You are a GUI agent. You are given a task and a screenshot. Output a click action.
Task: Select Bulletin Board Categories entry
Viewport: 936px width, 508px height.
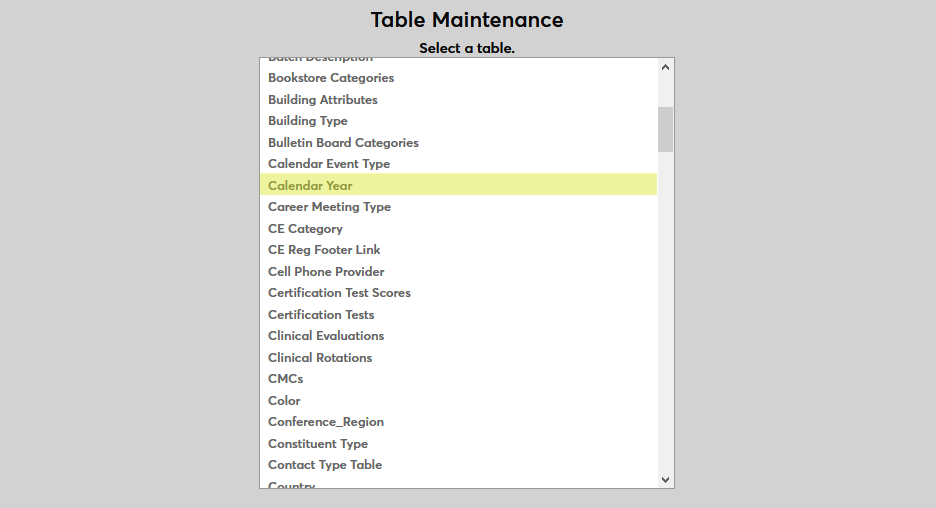pyautogui.click(x=343, y=143)
